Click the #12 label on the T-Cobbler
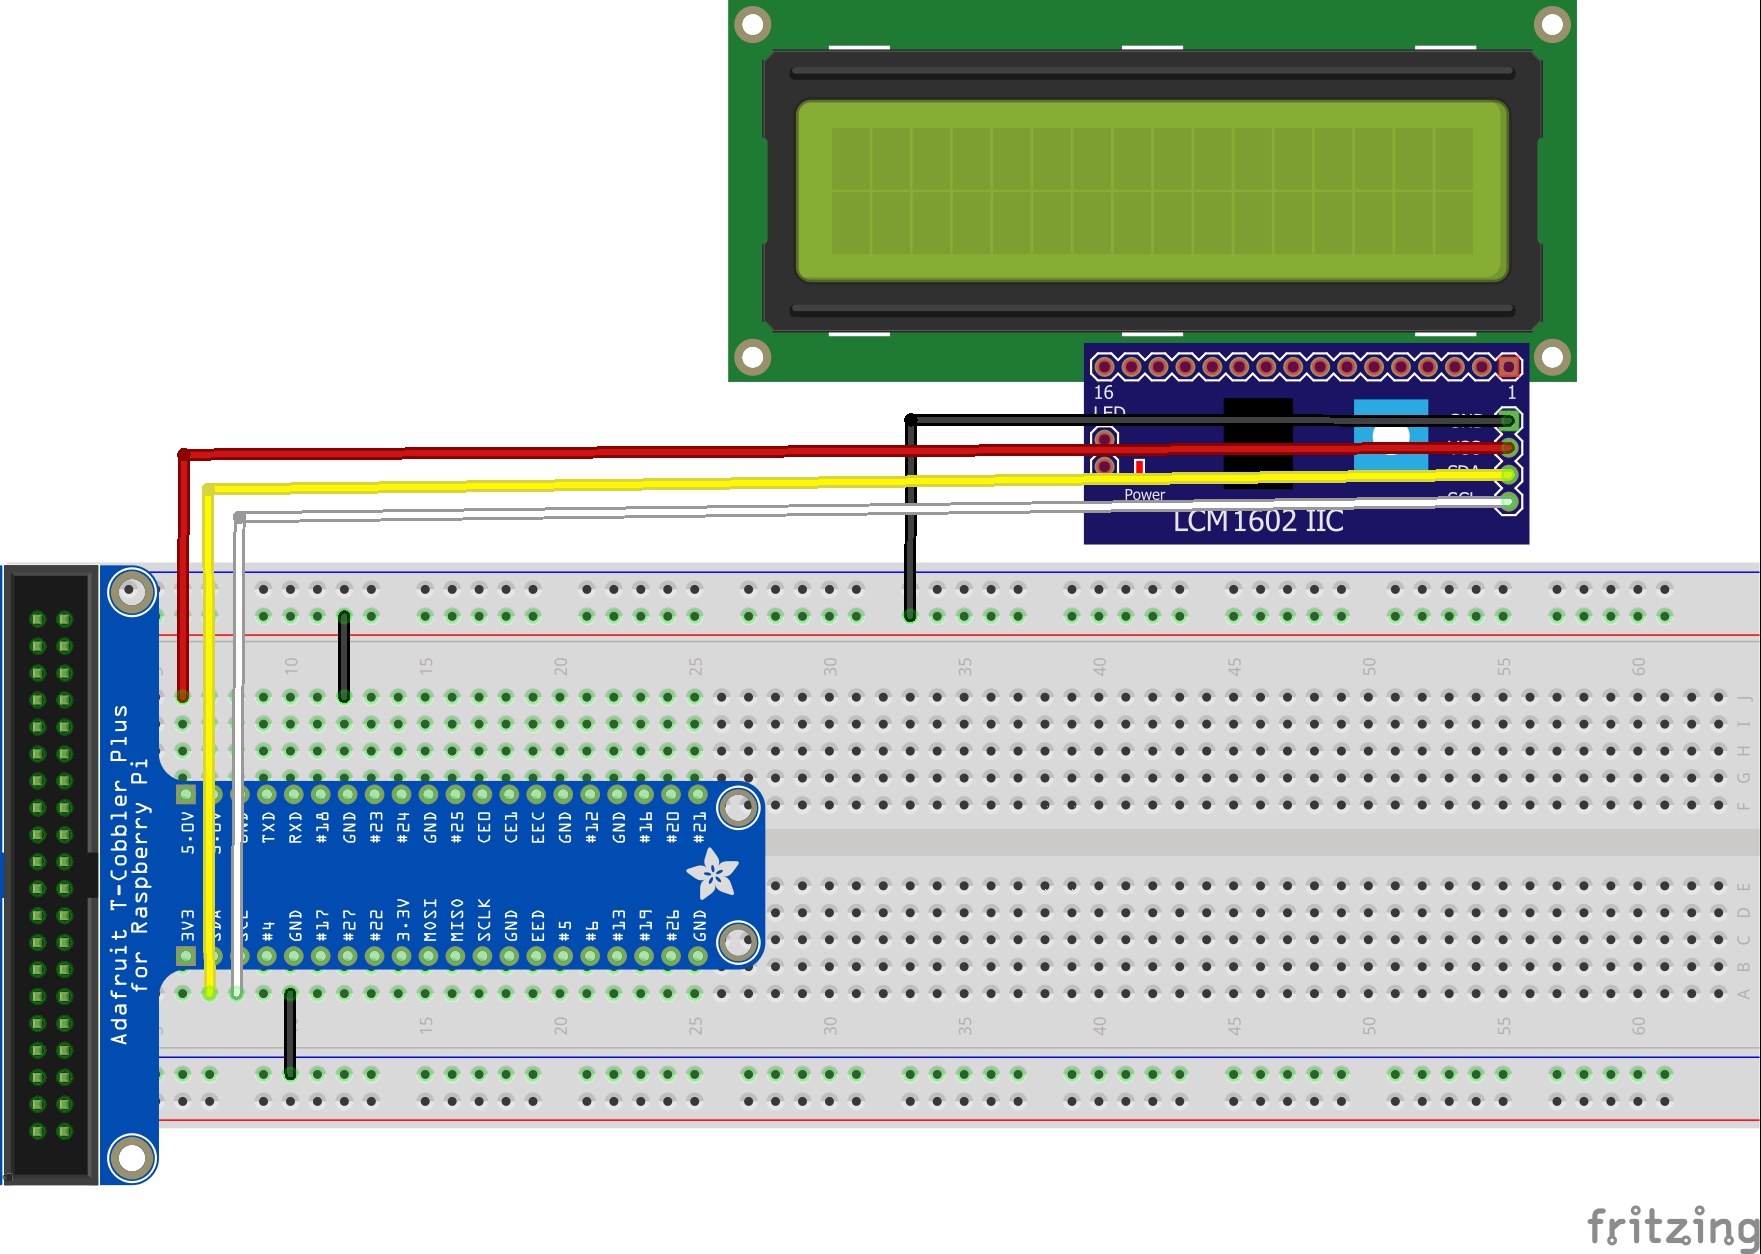Screen dimensions: 1761x1254 tap(592, 827)
